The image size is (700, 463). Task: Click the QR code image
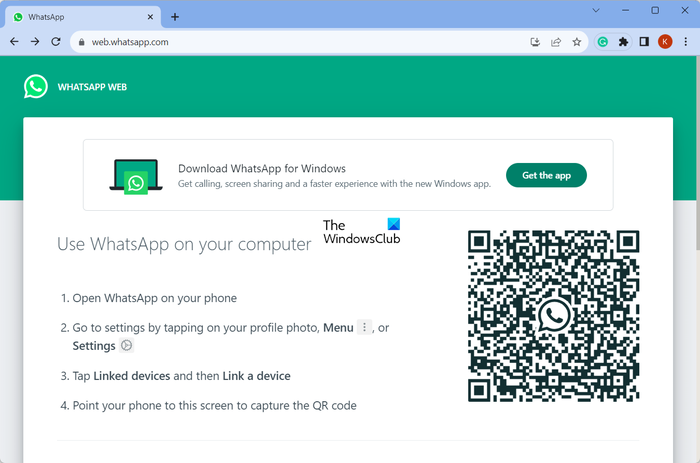(554, 316)
